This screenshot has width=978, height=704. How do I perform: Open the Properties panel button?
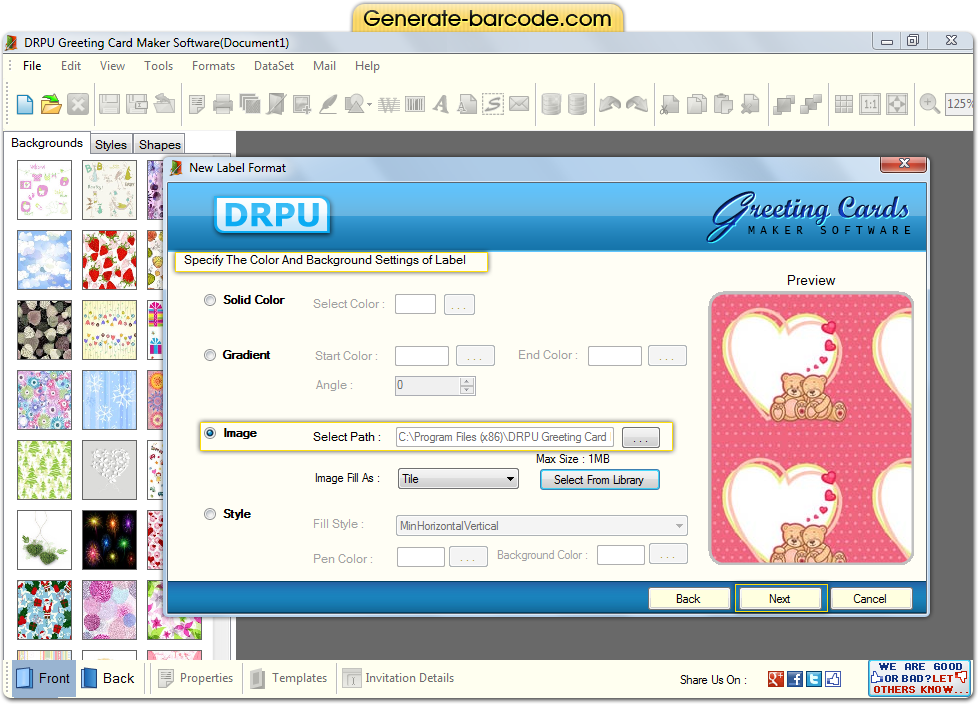pyautogui.click(x=196, y=678)
